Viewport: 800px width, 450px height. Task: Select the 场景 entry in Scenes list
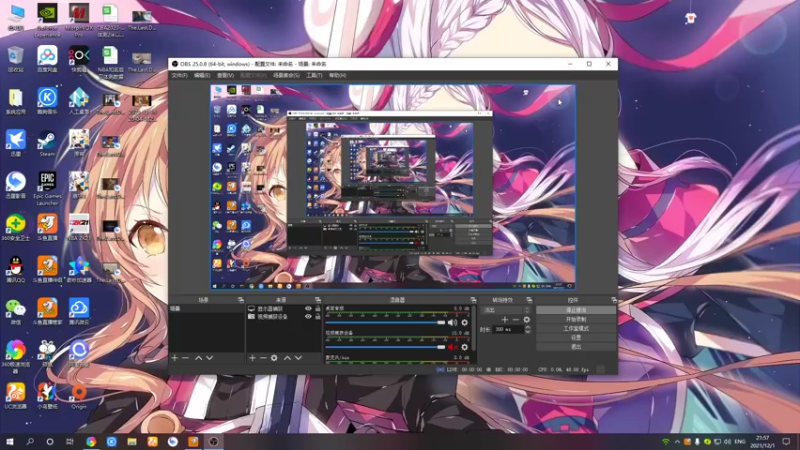[206, 309]
